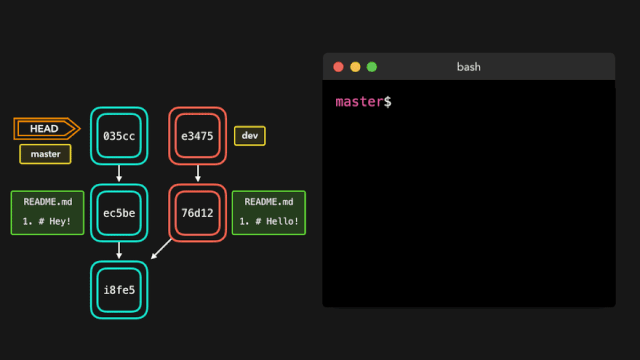Click the green maximize button of terminal
This screenshot has height=360, width=640.
pos(372,67)
